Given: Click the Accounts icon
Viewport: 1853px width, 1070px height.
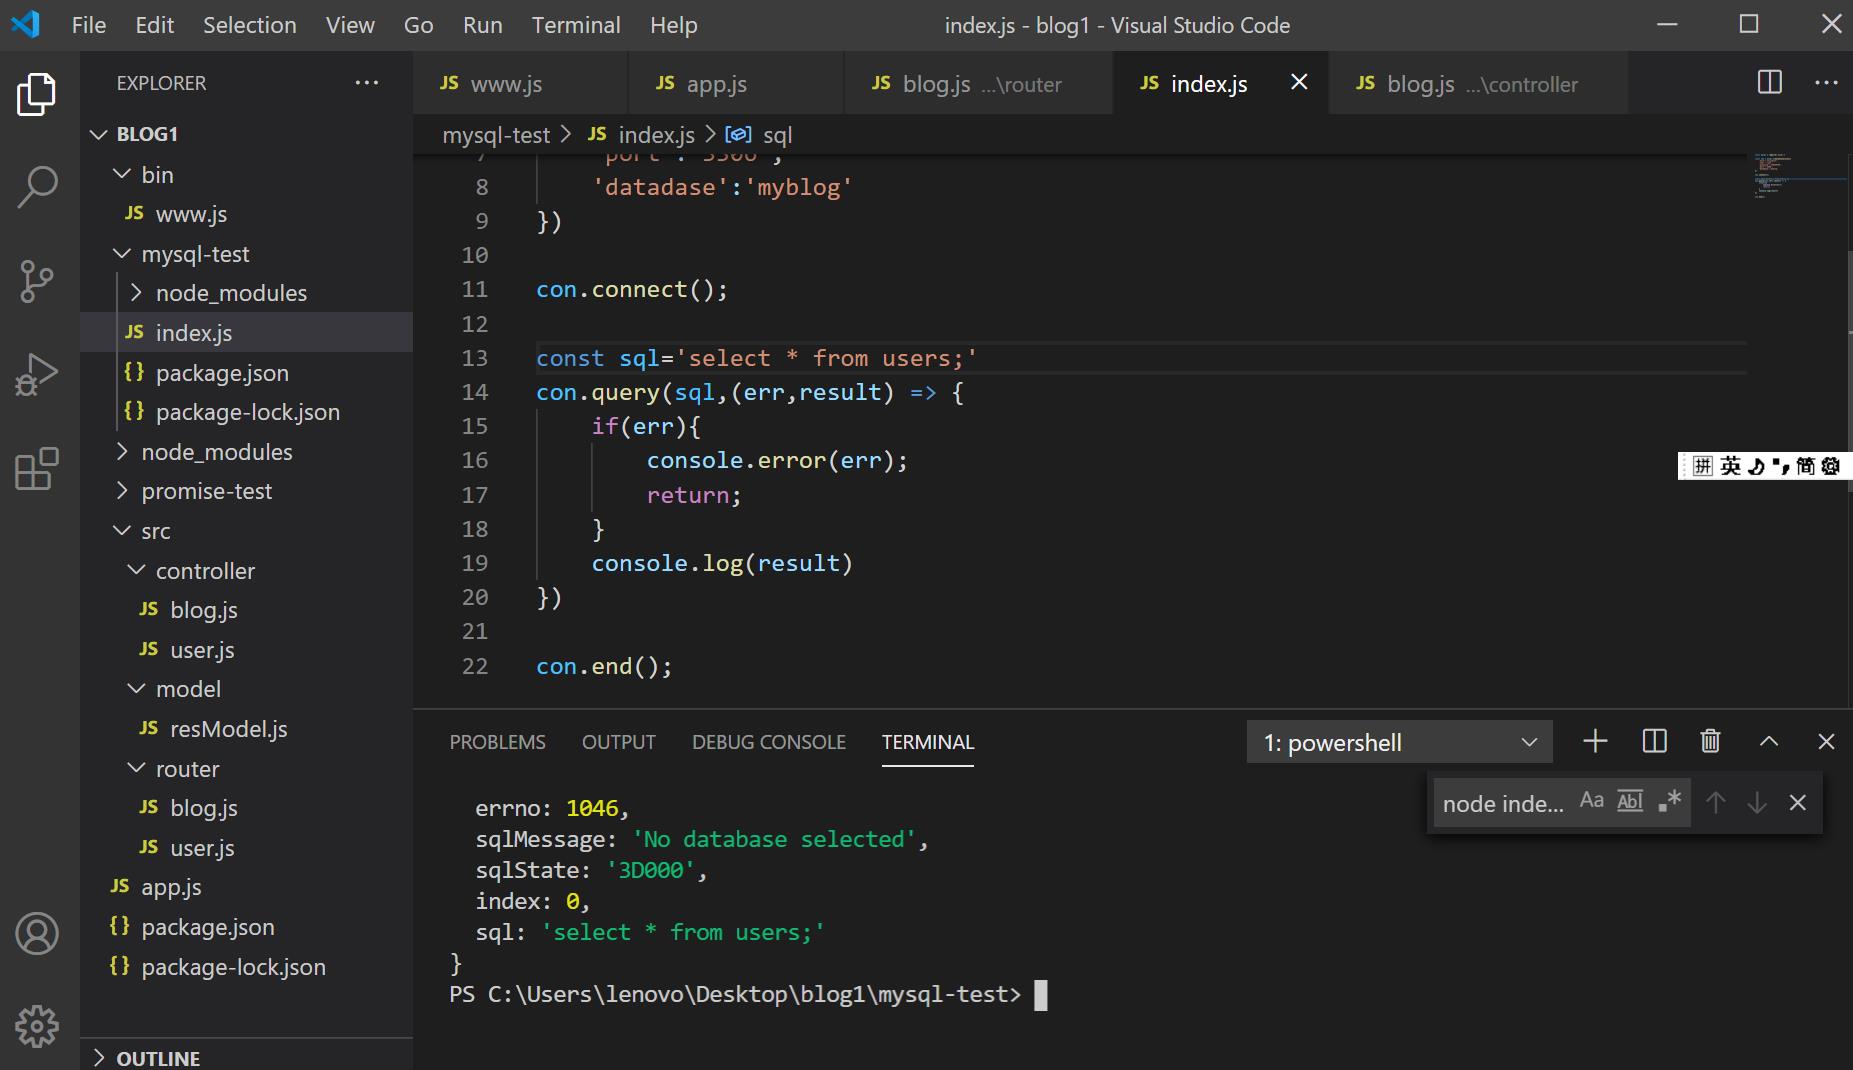Looking at the screenshot, I should tap(37, 933).
